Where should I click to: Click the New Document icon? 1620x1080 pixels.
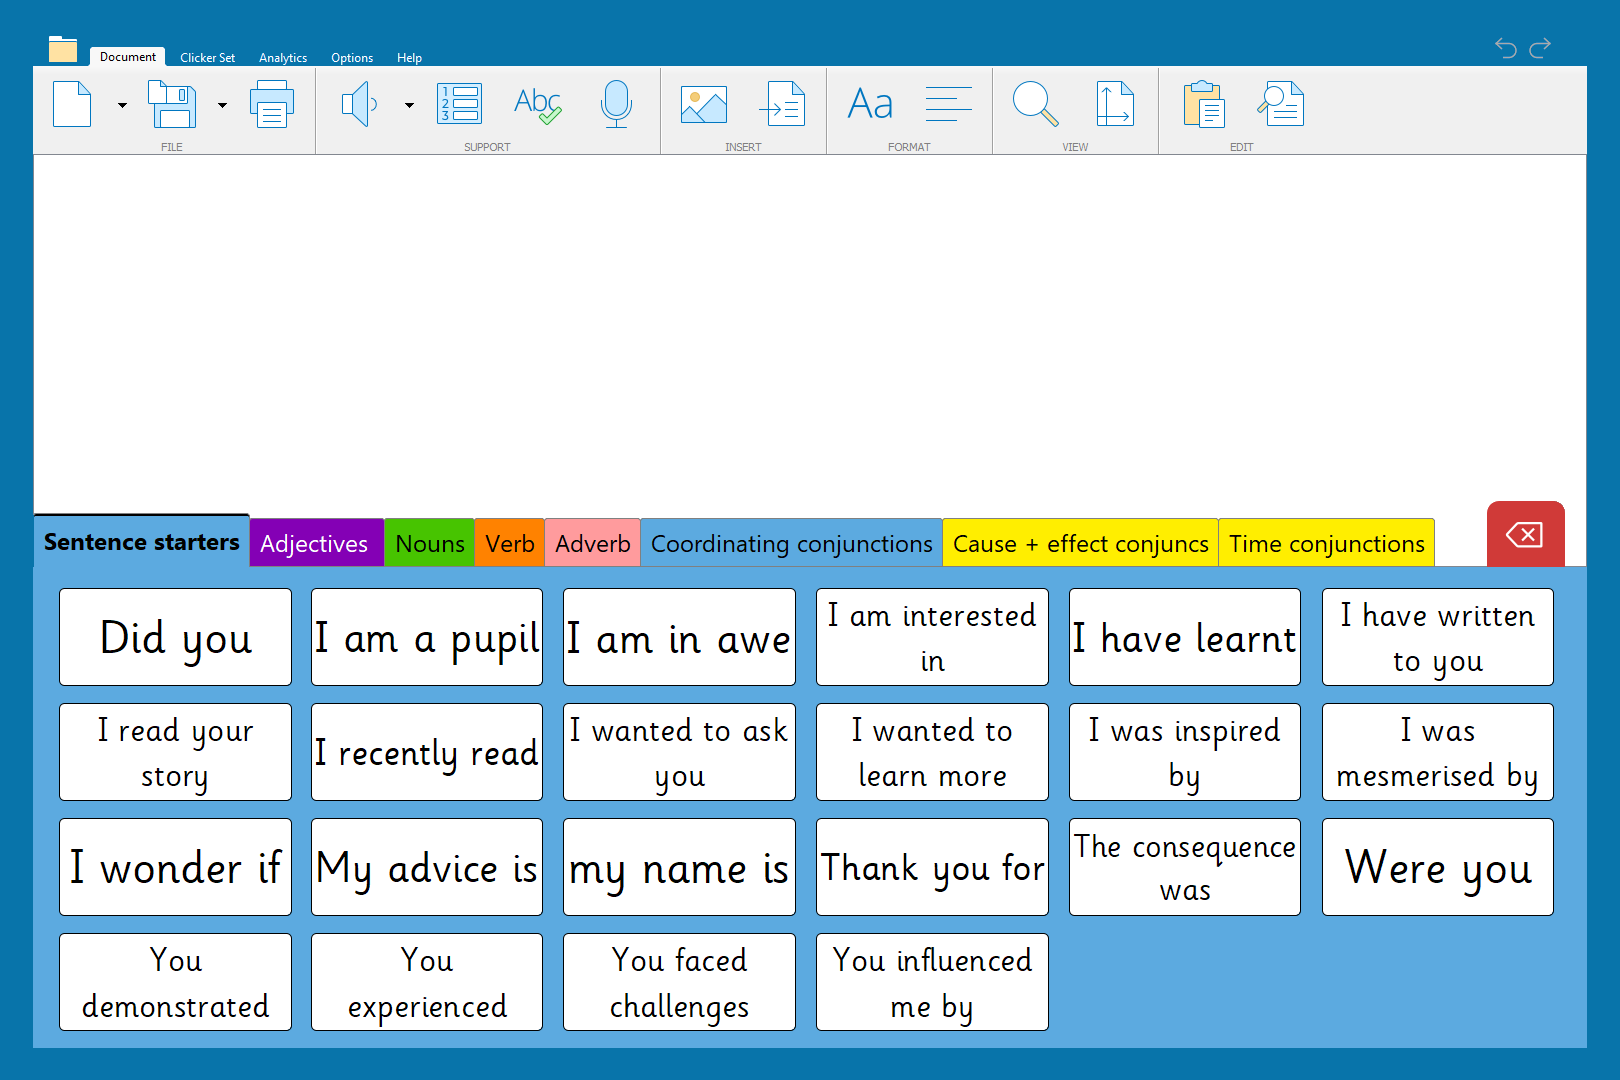coord(72,104)
